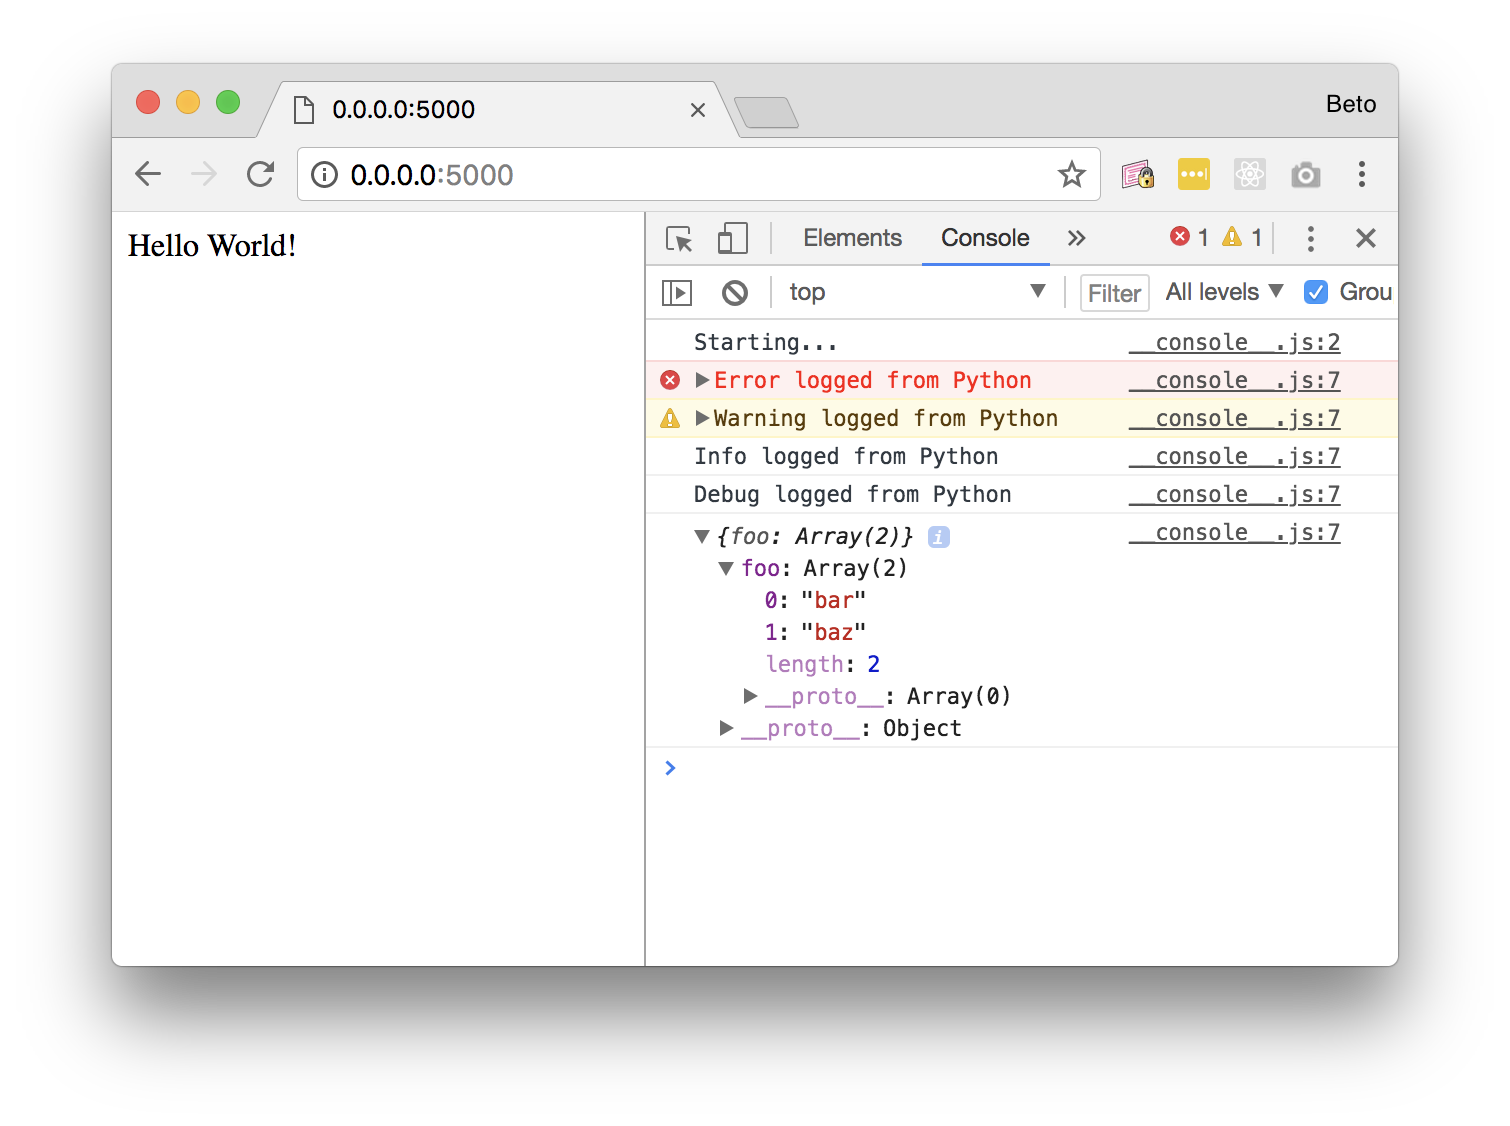The height and width of the screenshot is (1126, 1510).
Task: Expand the Error logged from Python message
Action: click(x=702, y=380)
